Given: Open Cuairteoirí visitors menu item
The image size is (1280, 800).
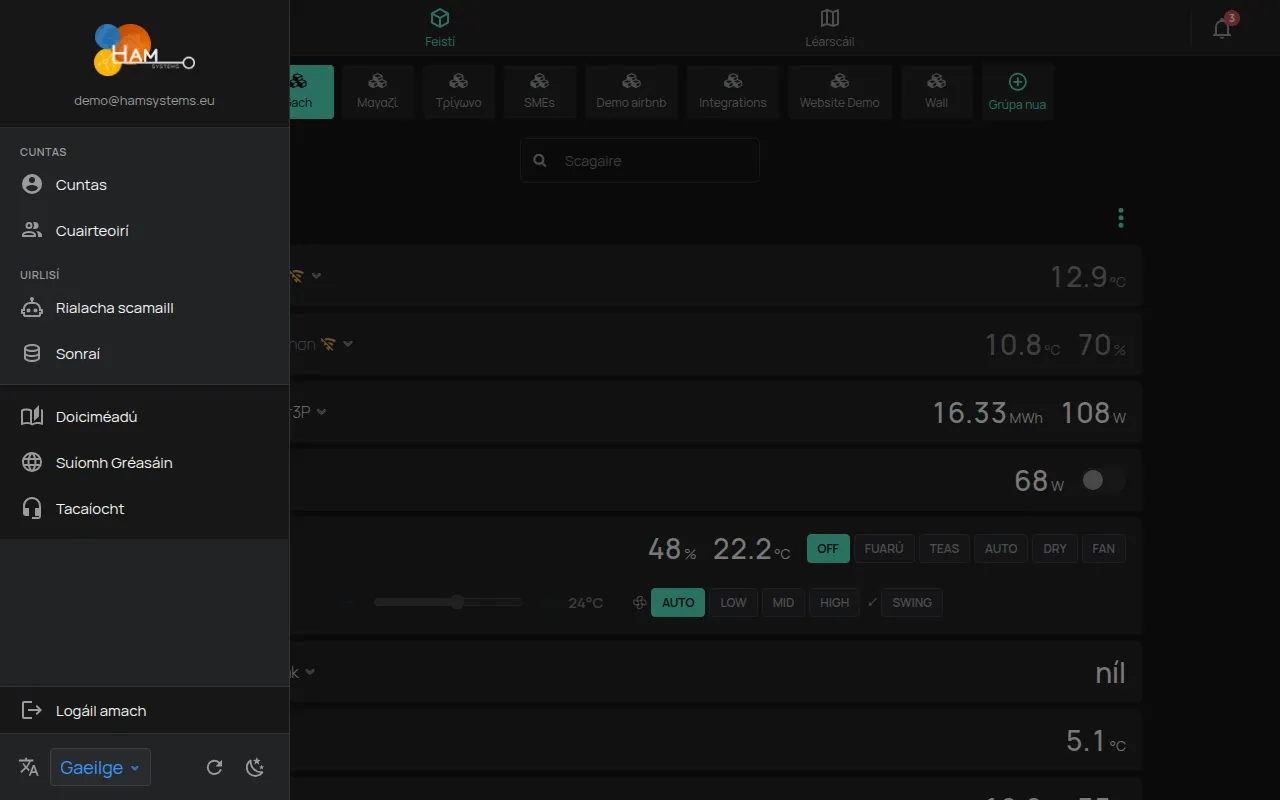Looking at the screenshot, I should (144, 231).
